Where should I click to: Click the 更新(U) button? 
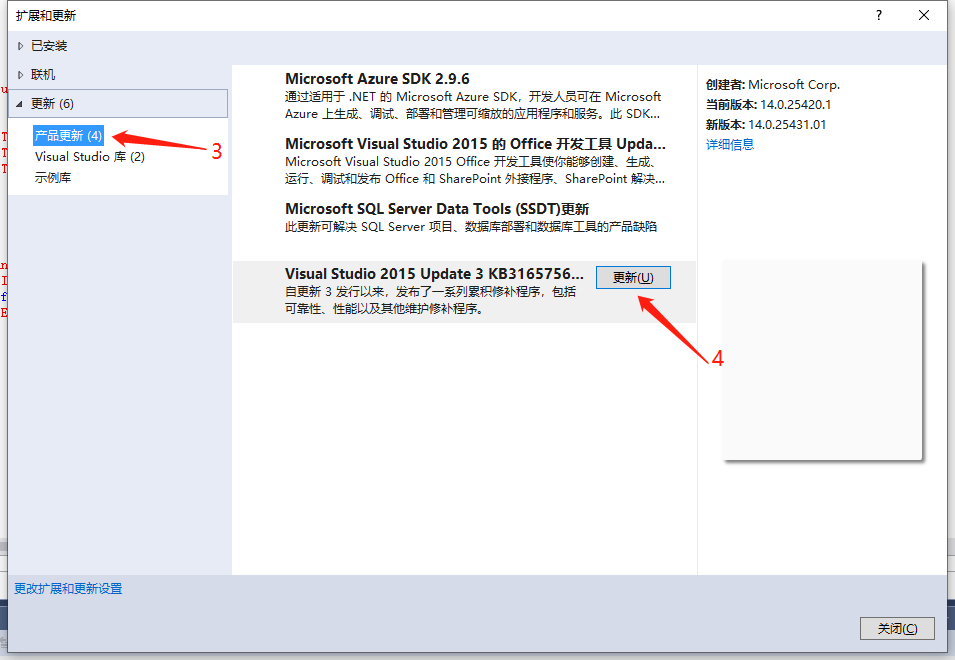633,278
